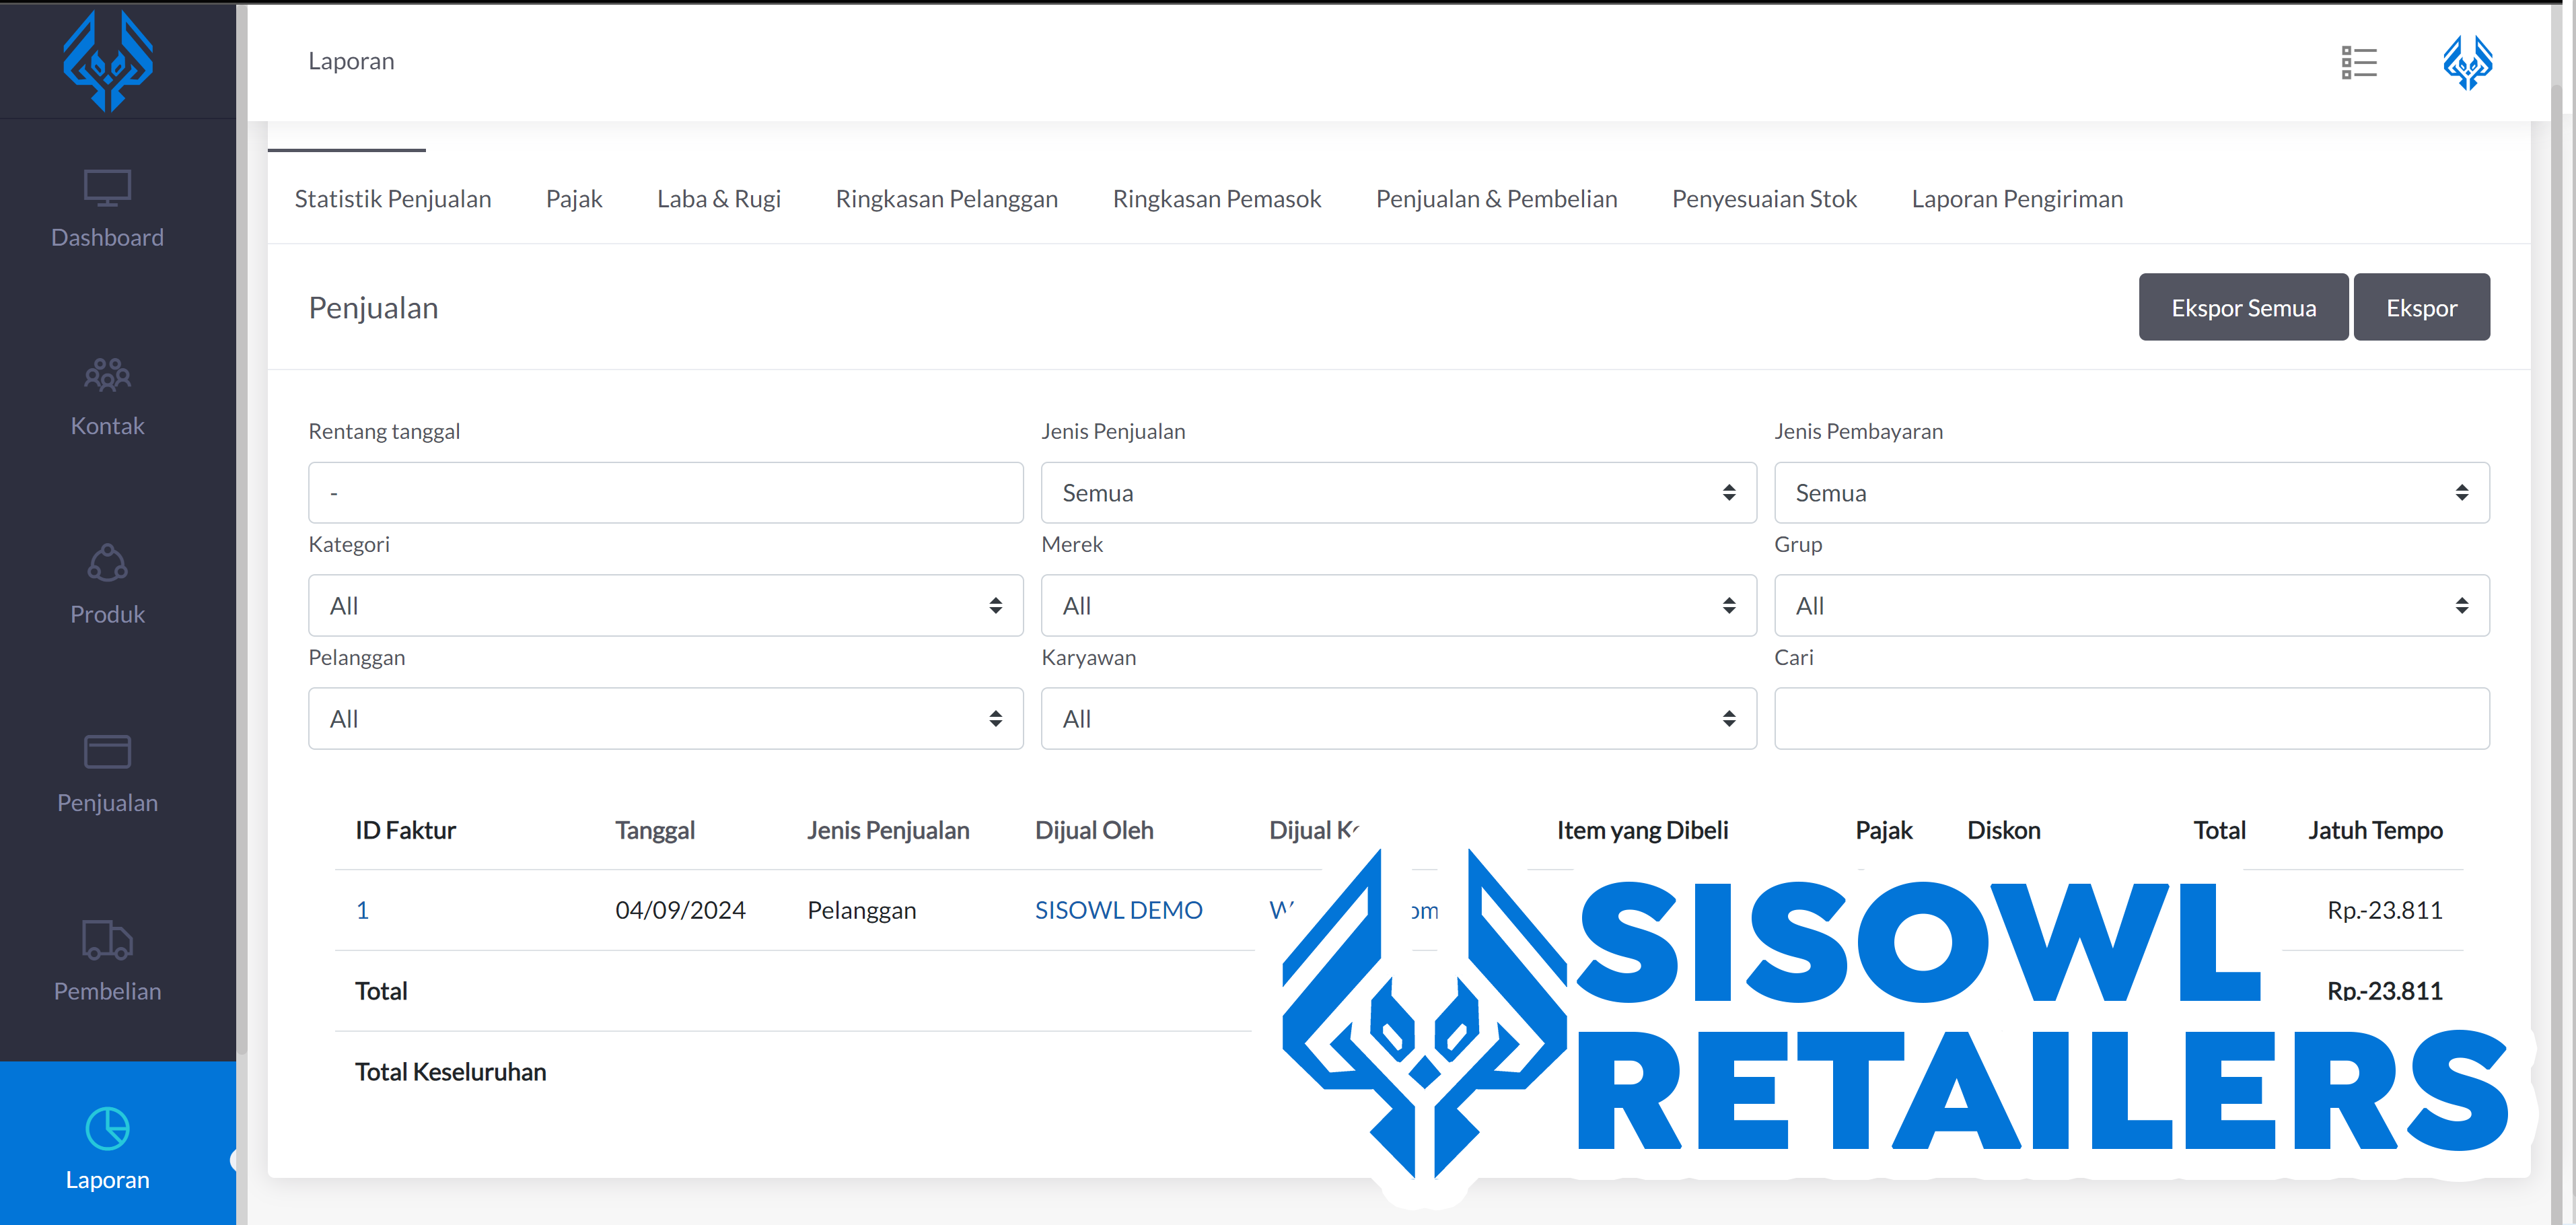Click the Item yang Dibeli column header

1642,830
